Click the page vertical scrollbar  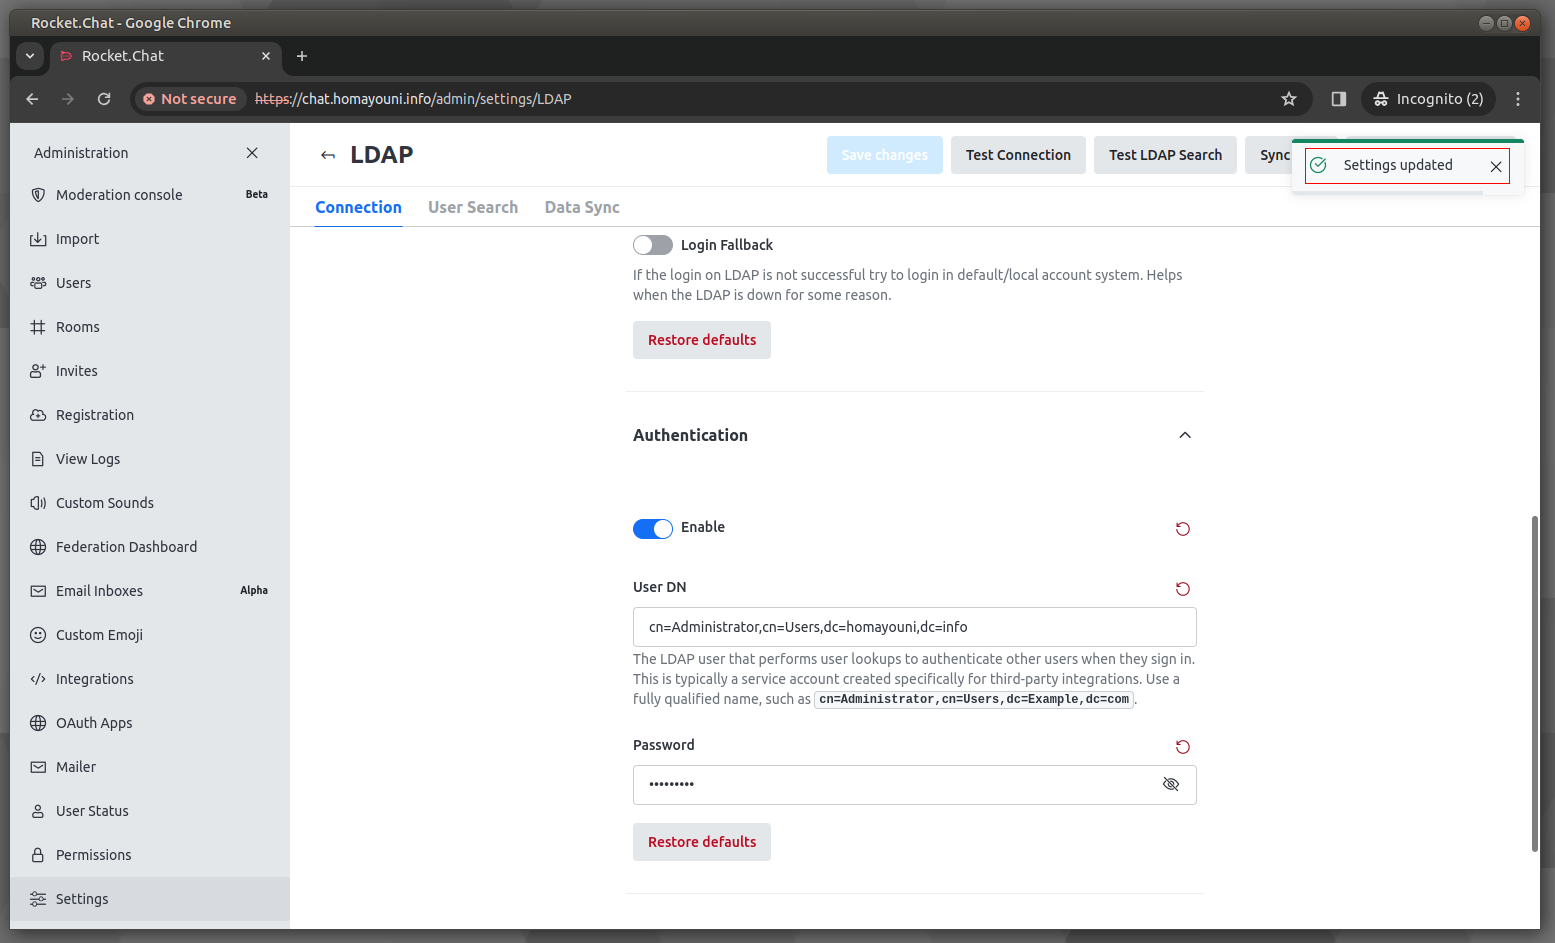pyautogui.click(x=1535, y=683)
